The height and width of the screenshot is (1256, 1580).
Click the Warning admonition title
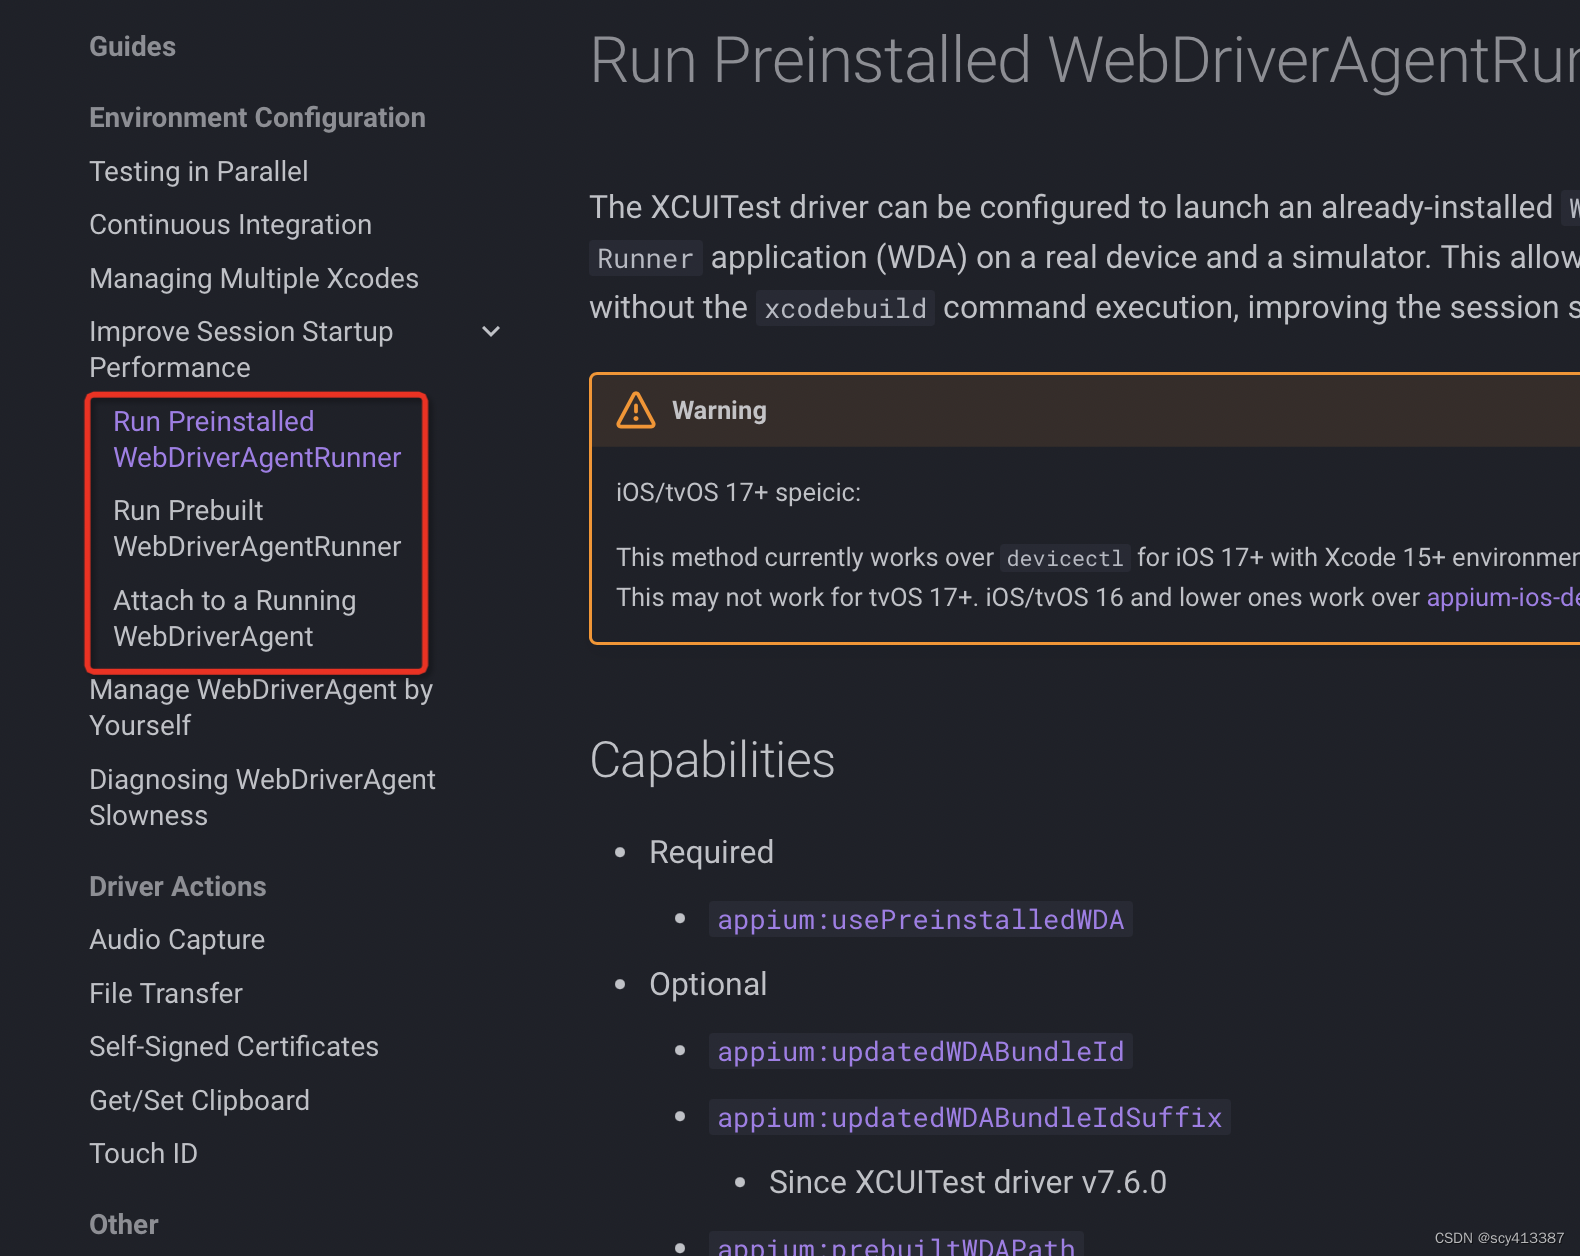coord(719,411)
